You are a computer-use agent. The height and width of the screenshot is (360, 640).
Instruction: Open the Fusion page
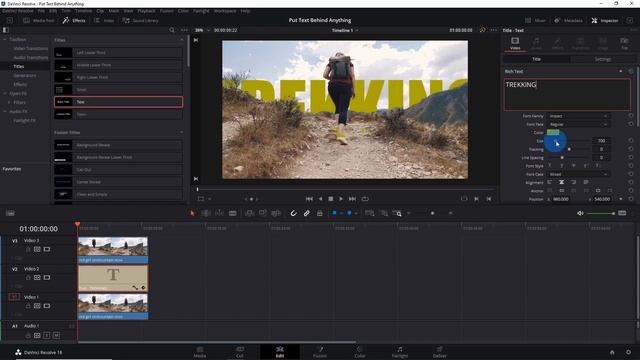pos(320,352)
